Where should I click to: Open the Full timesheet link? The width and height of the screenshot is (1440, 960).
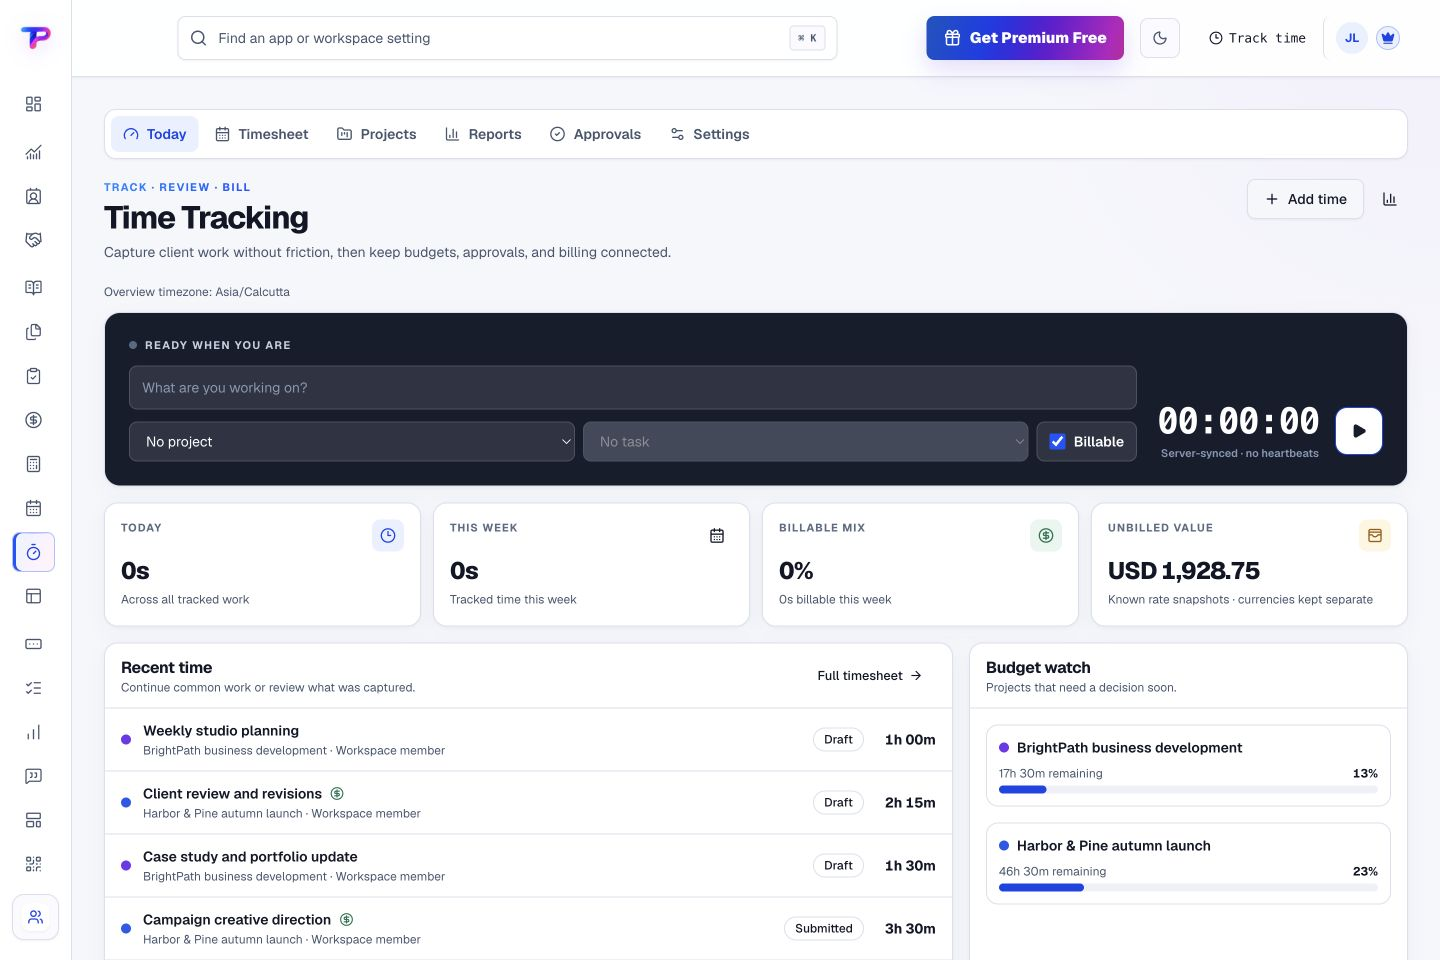coord(870,676)
